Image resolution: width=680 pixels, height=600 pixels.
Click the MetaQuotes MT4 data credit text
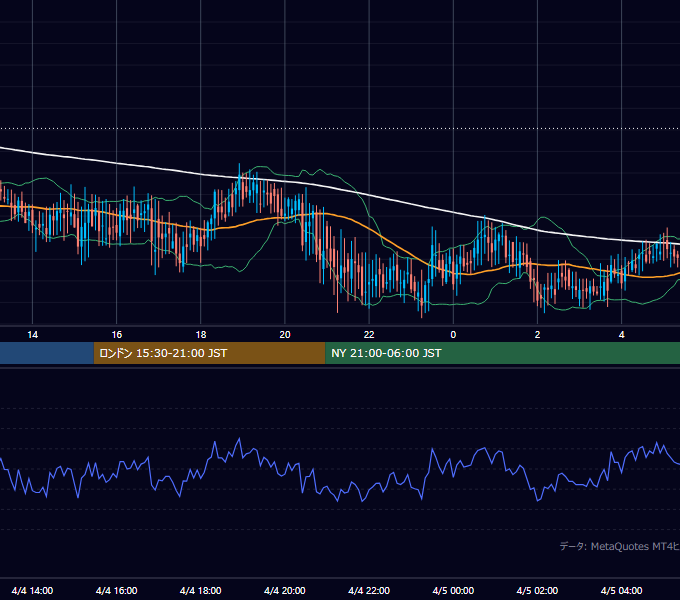click(620, 546)
